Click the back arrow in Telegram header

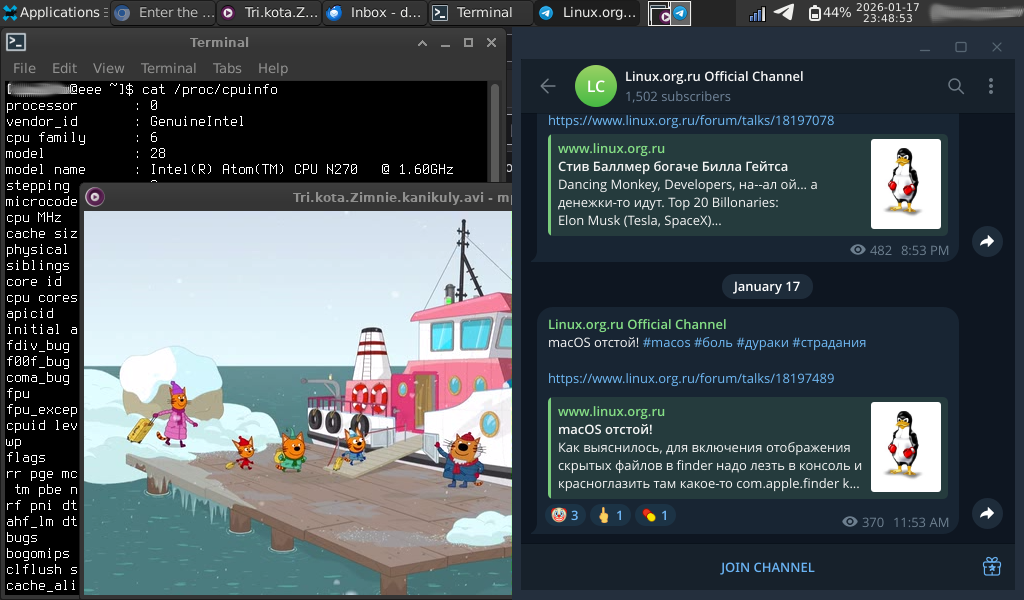pyautogui.click(x=547, y=86)
